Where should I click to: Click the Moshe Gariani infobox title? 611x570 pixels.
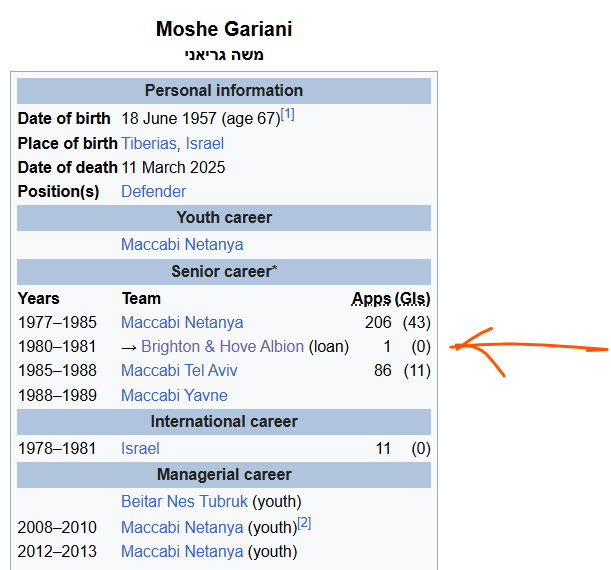point(224,29)
